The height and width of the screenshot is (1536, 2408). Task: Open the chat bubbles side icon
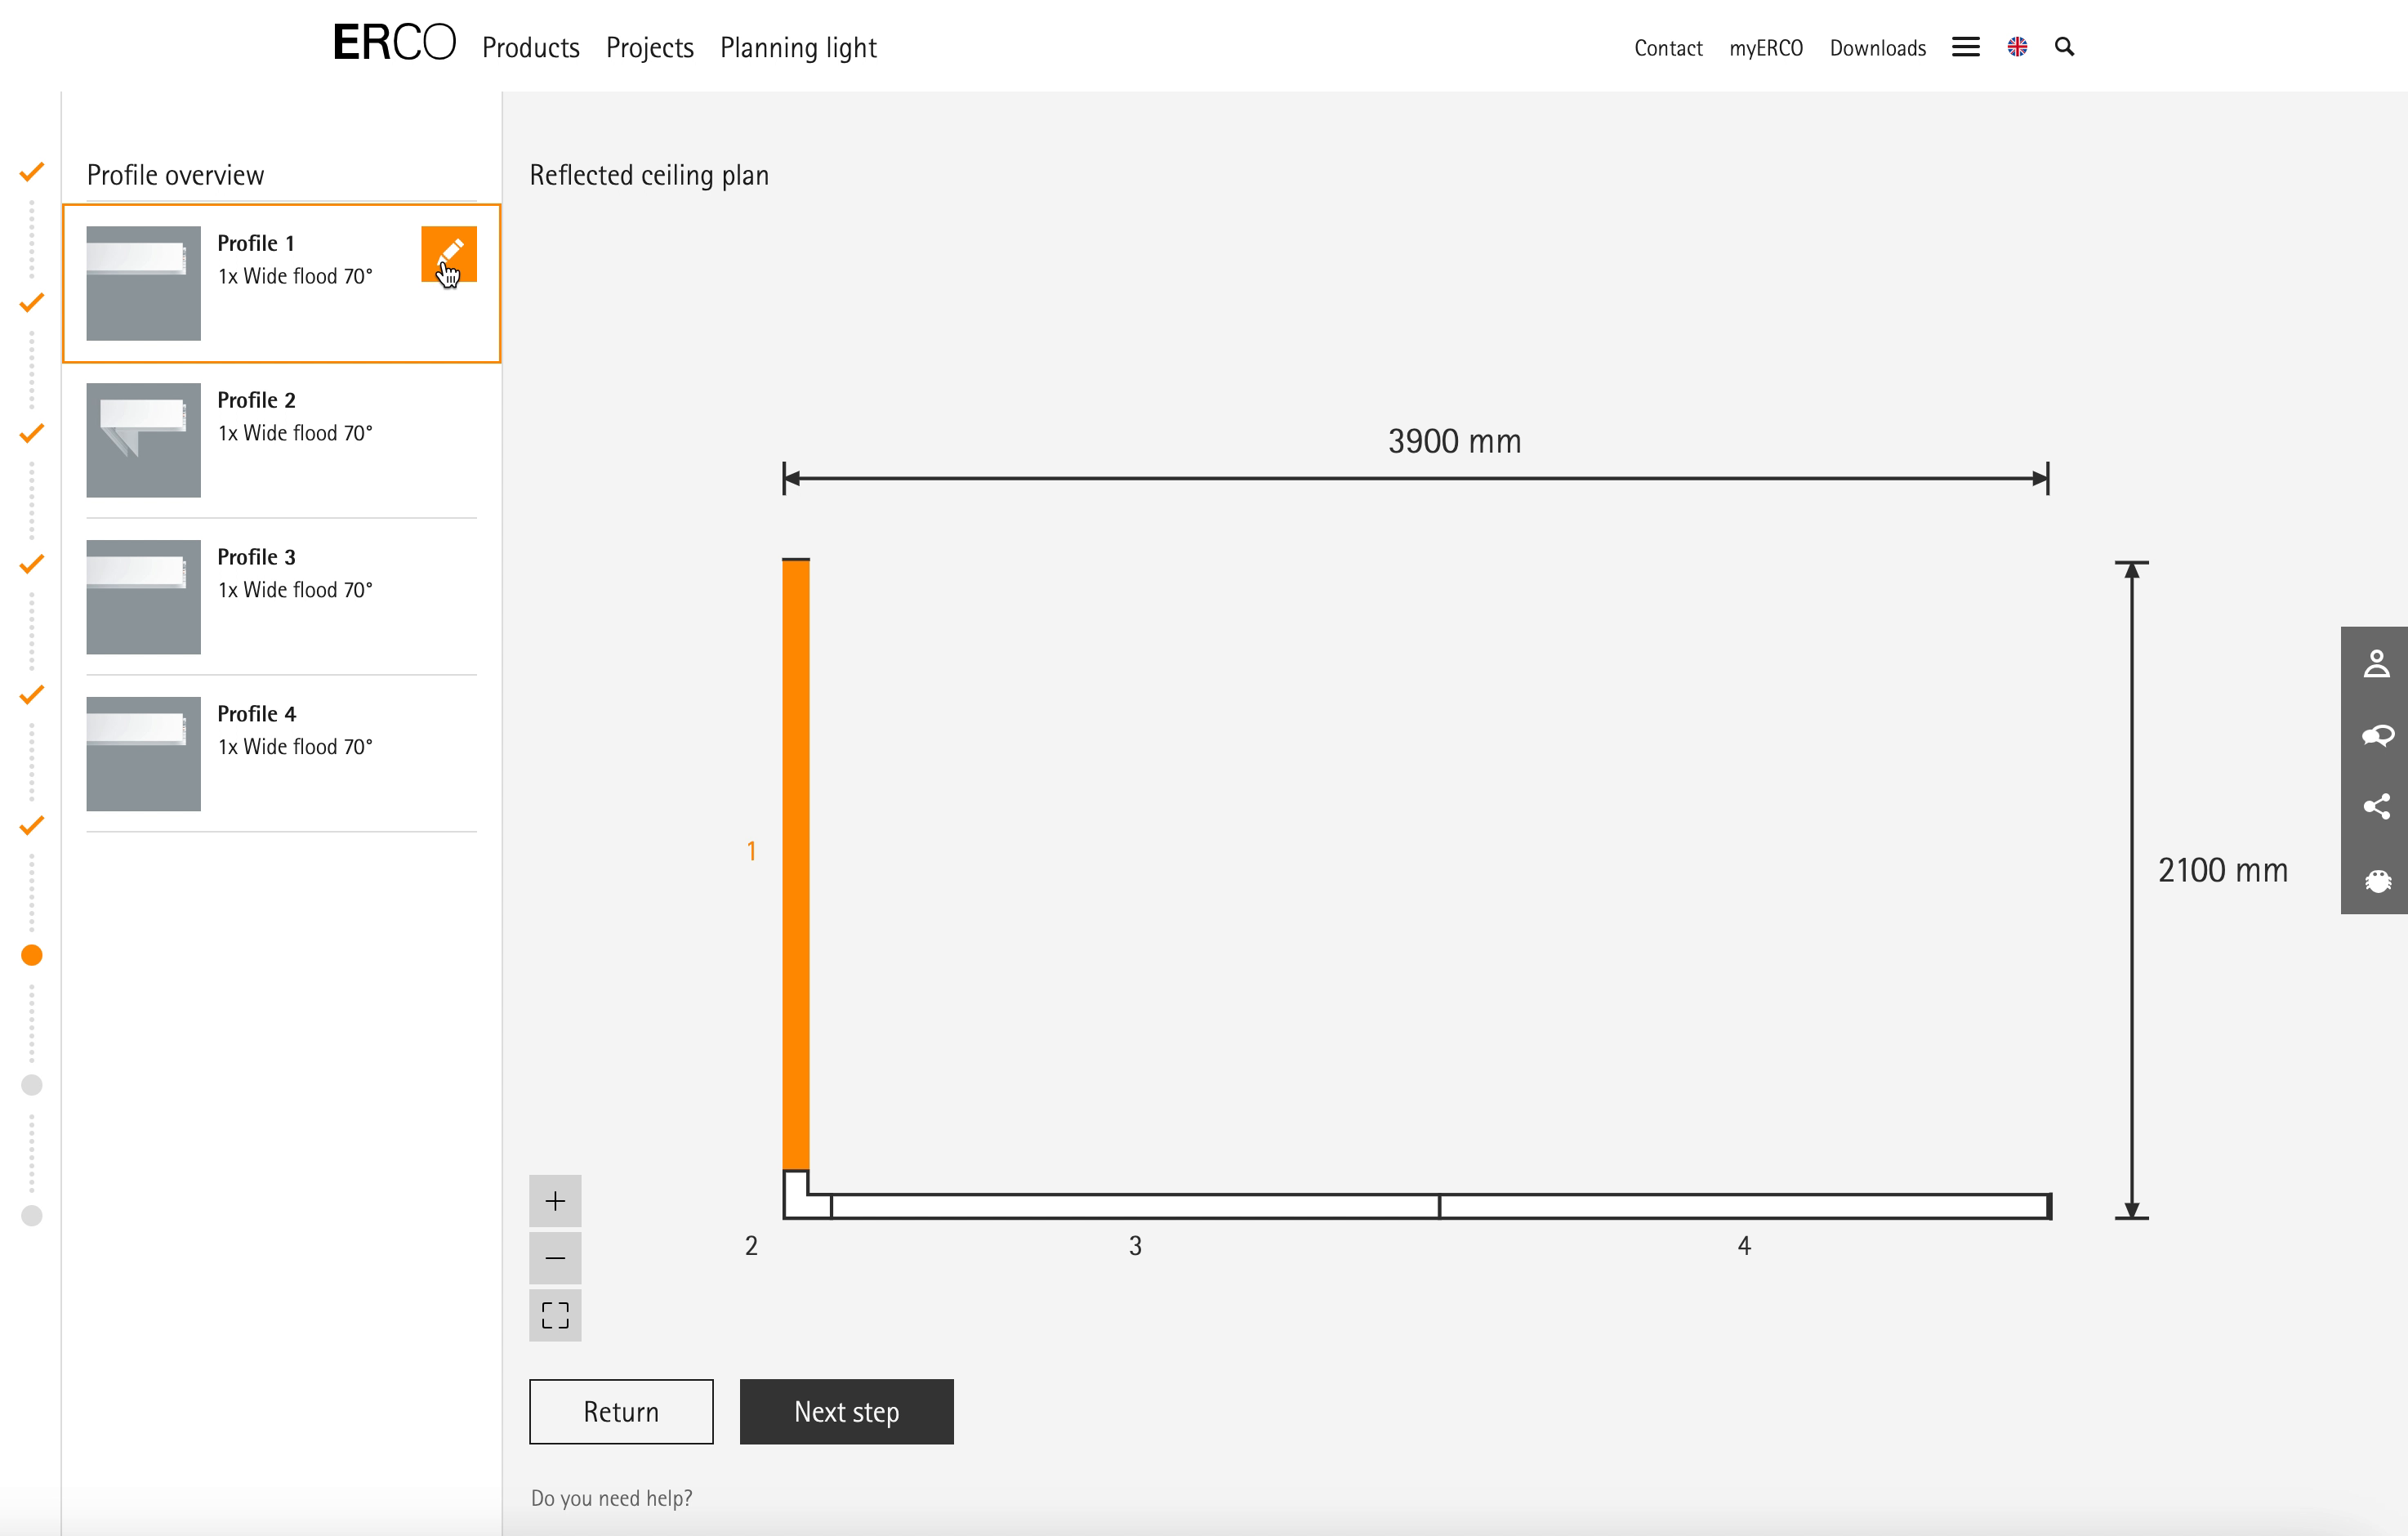click(2376, 735)
